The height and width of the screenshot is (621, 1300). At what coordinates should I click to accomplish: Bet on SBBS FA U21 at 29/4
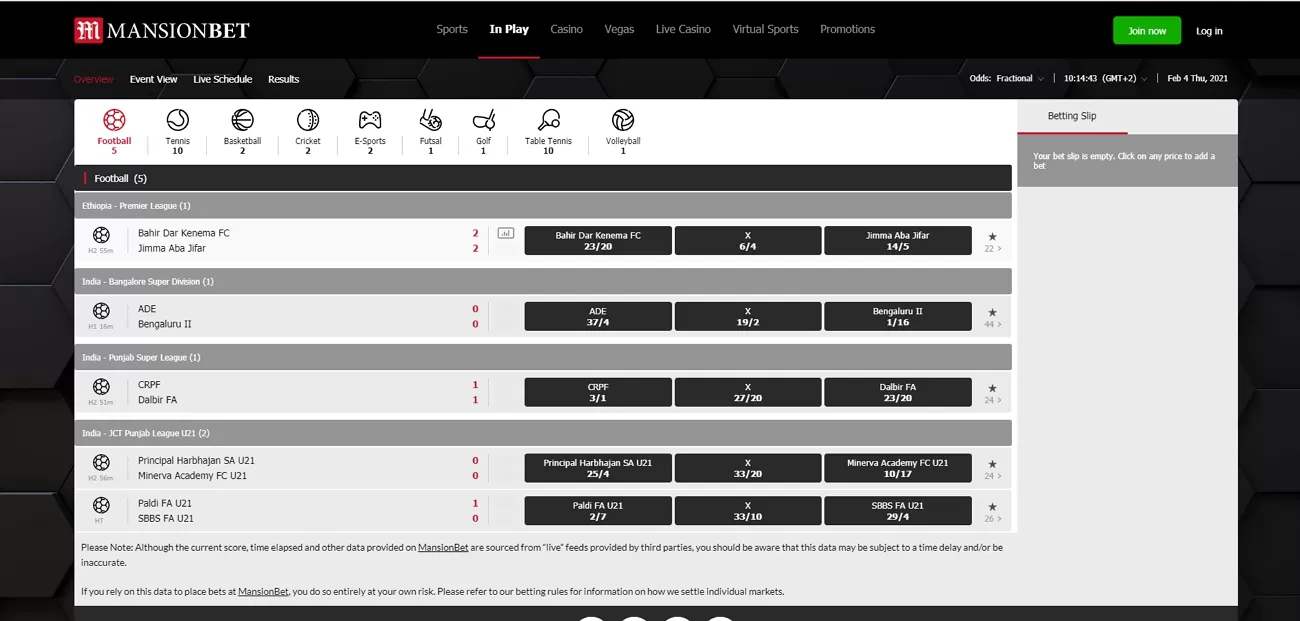click(898, 511)
